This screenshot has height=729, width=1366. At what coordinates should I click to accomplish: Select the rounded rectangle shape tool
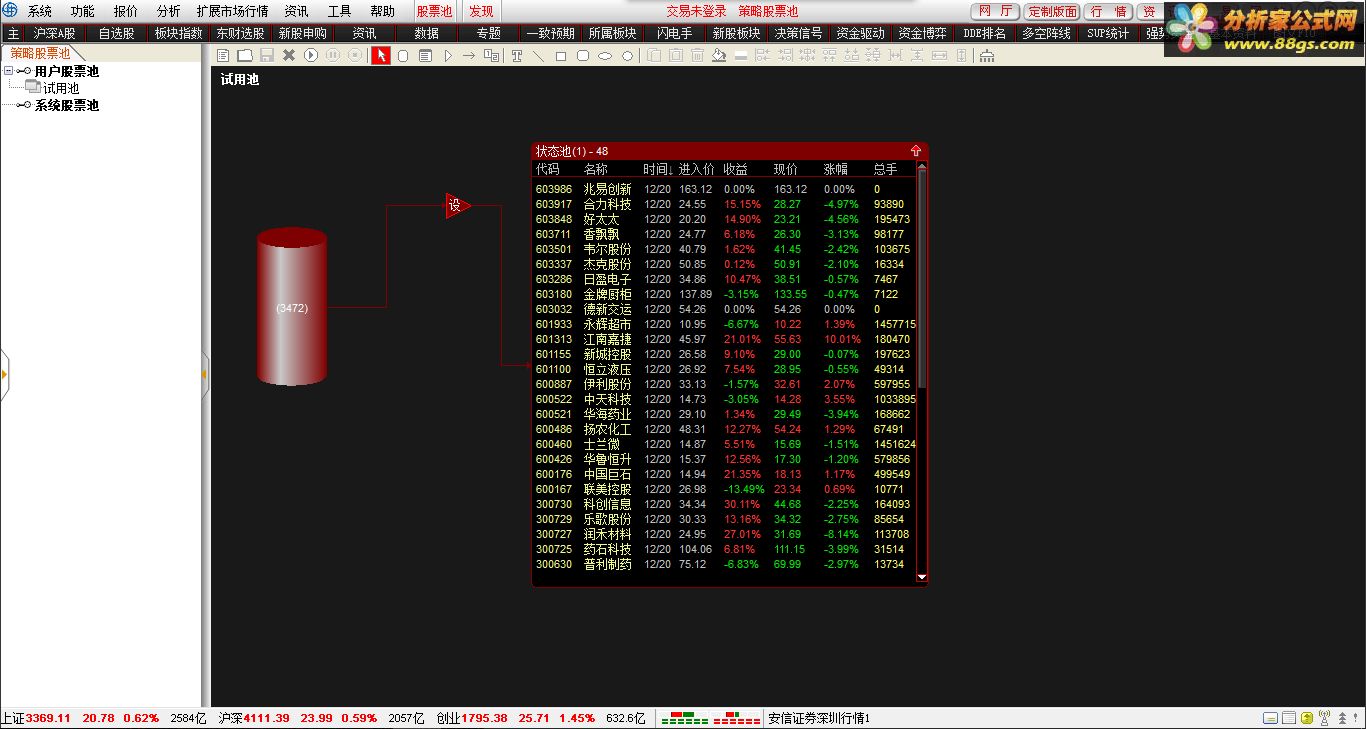pyautogui.click(x=583, y=56)
